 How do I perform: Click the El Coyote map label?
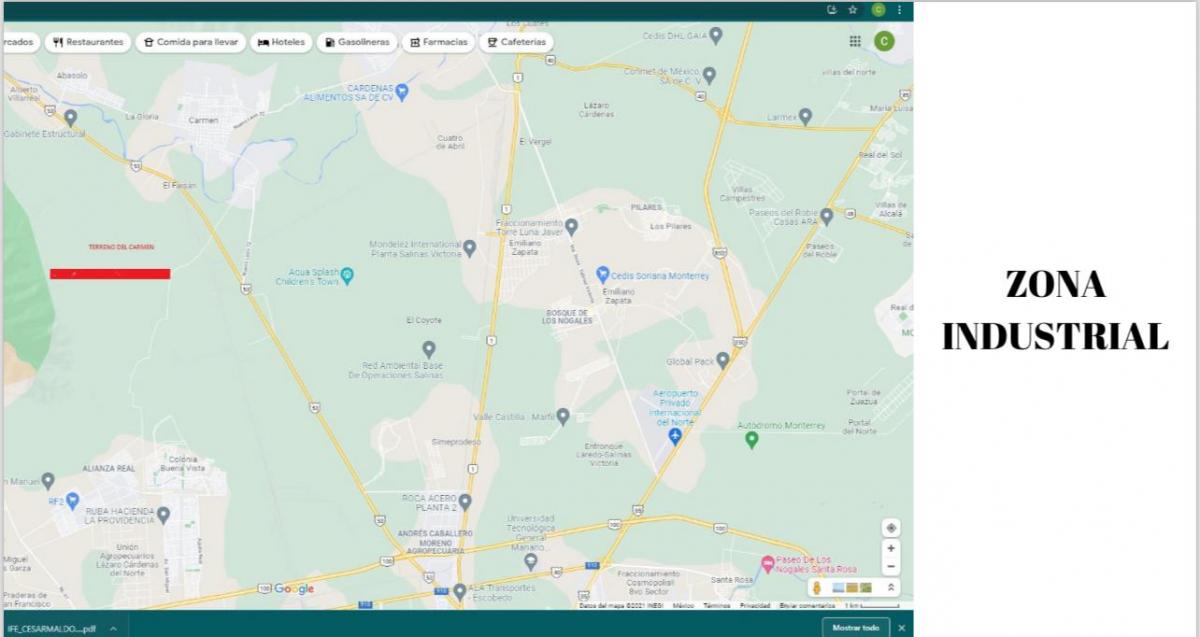(423, 320)
